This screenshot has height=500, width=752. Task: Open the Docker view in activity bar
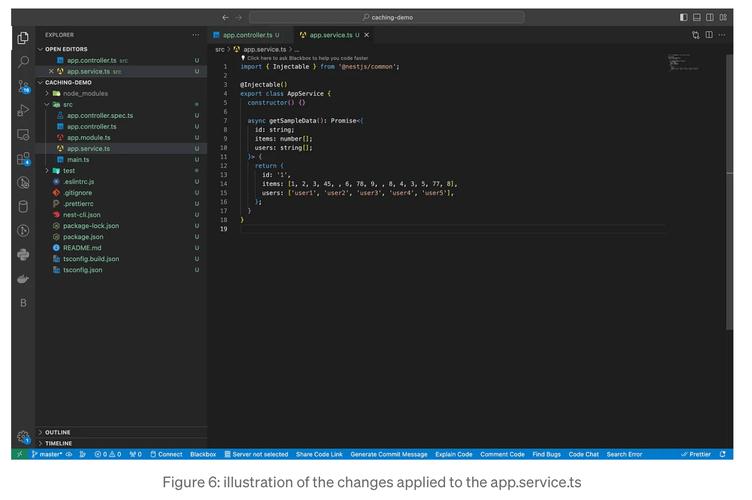[x=23, y=278]
